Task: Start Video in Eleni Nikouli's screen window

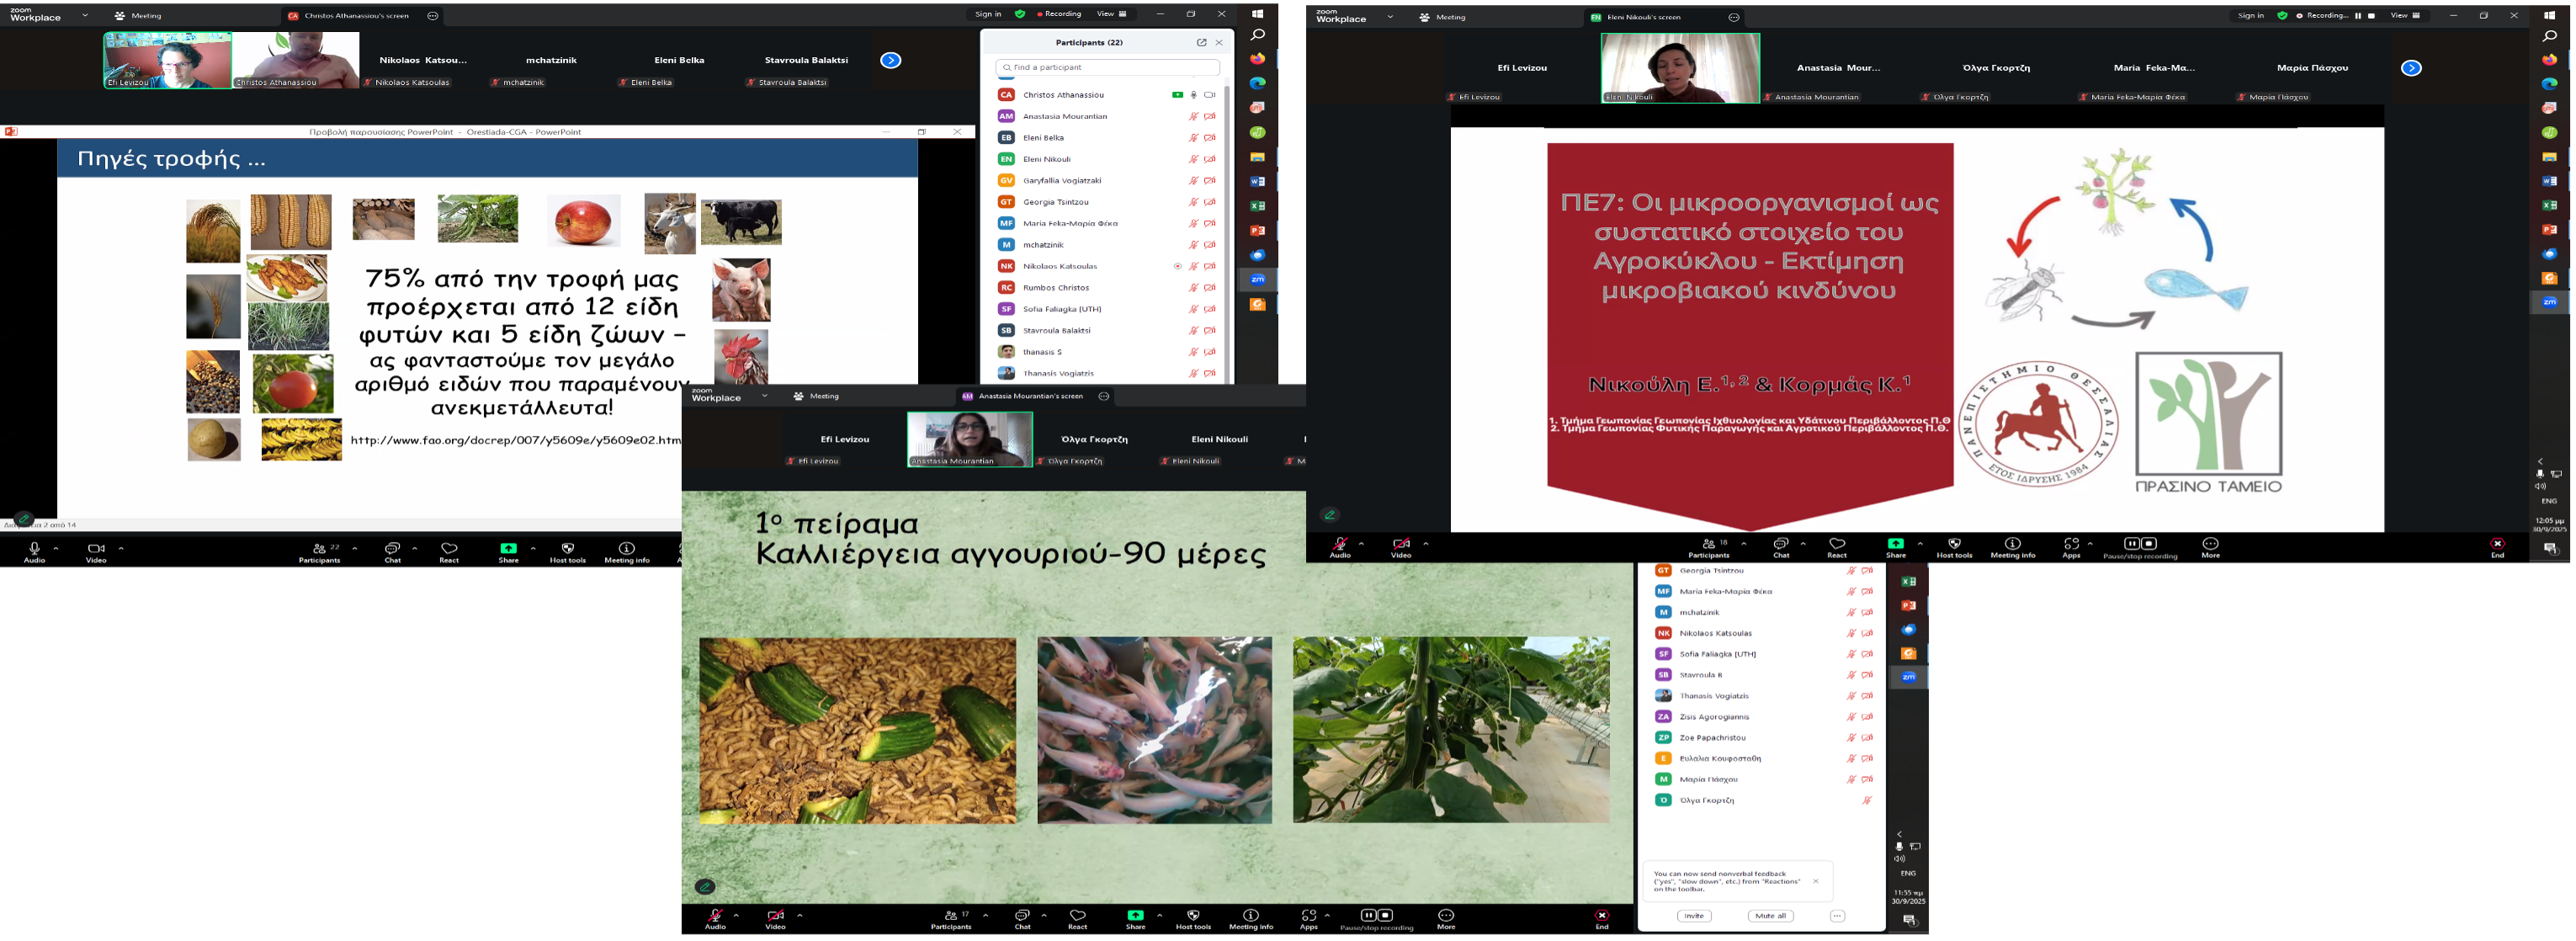Action: point(1401,548)
